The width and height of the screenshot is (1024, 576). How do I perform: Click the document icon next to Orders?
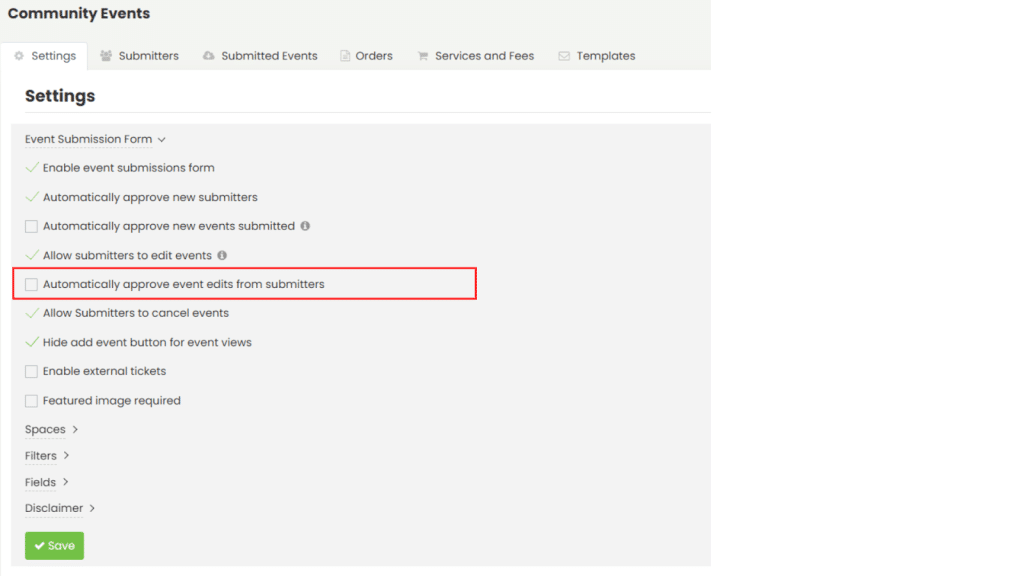pyautogui.click(x=344, y=56)
